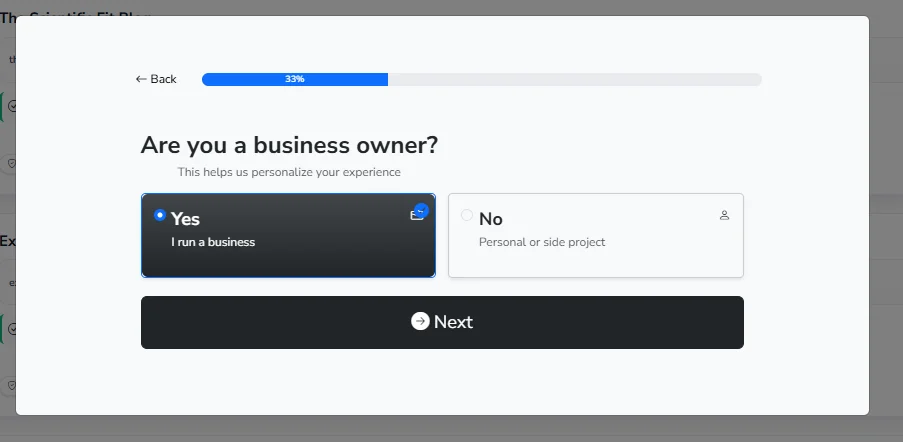The width and height of the screenshot is (903, 442).
Task: Click the circled arrow icon in Next button
Action: tap(420, 321)
